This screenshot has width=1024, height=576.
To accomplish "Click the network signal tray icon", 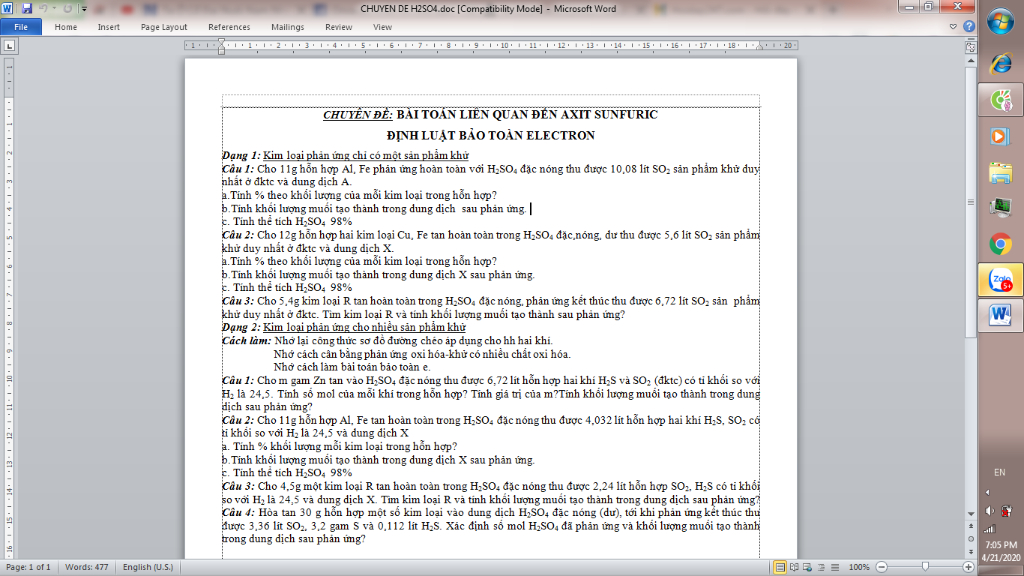I will pos(989,529).
